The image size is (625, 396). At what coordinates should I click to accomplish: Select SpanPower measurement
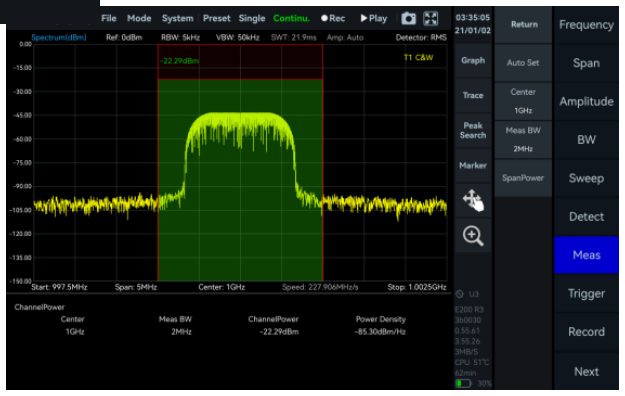(523, 178)
